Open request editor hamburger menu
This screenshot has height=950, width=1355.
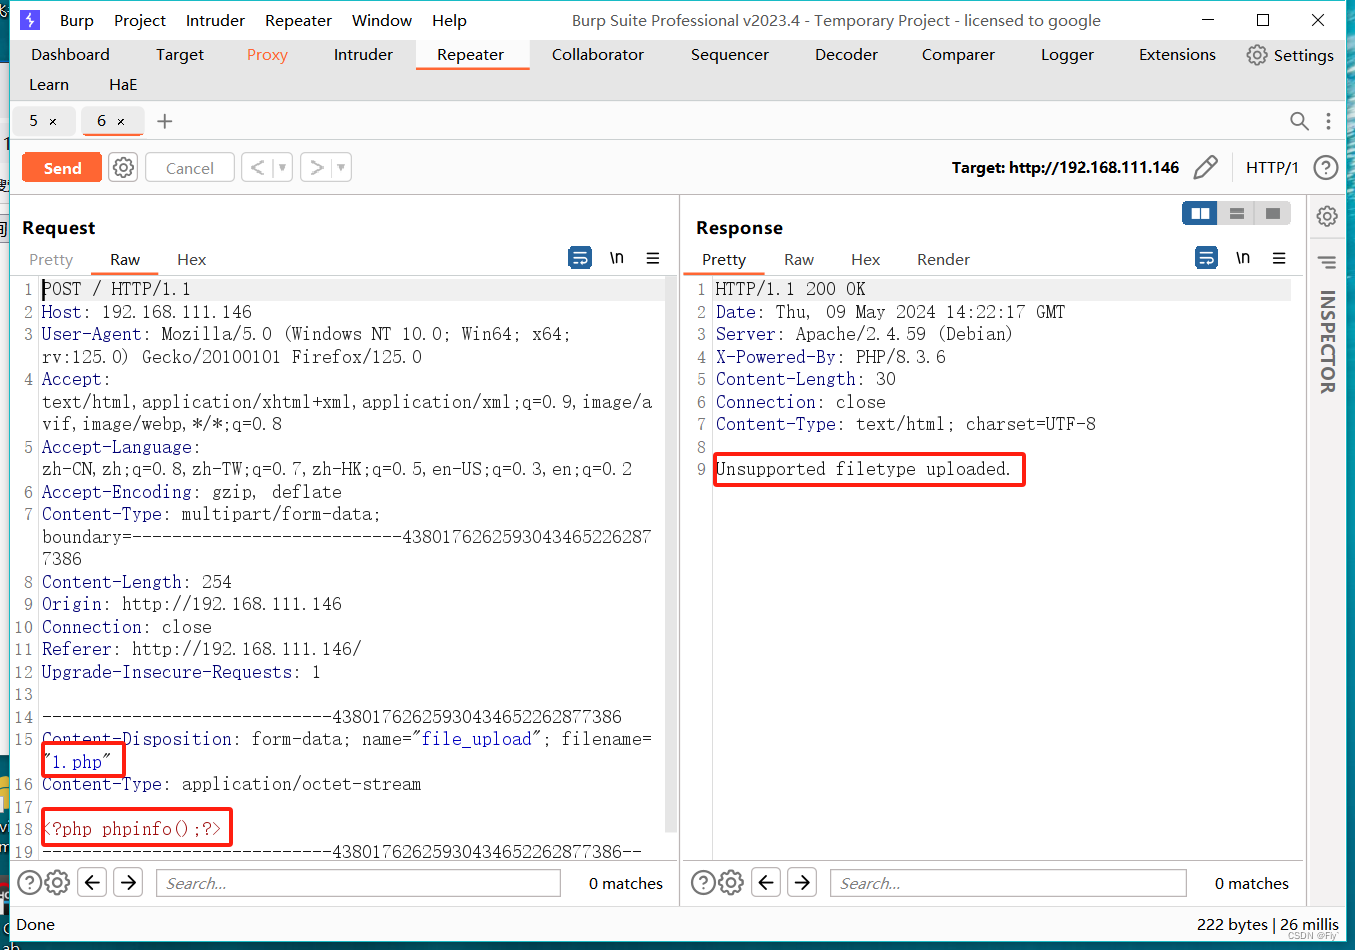(x=653, y=258)
